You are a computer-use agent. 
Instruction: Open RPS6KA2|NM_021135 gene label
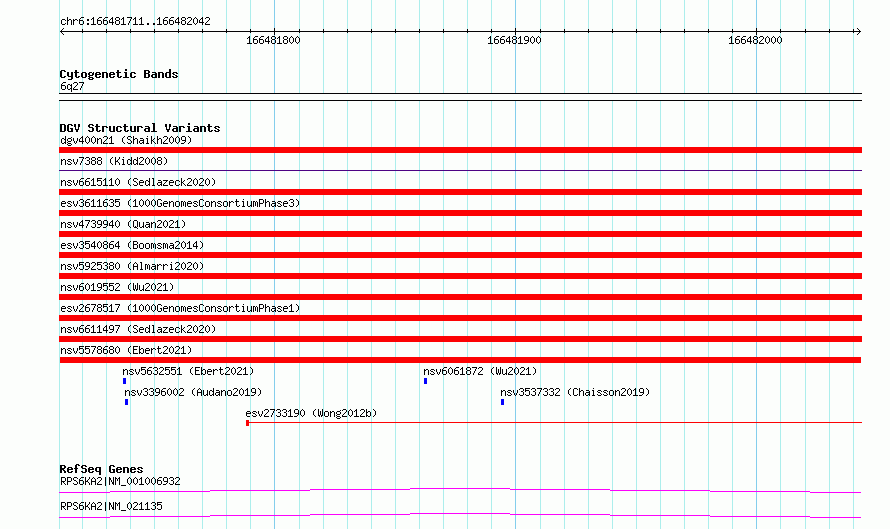click(x=111, y=506)
